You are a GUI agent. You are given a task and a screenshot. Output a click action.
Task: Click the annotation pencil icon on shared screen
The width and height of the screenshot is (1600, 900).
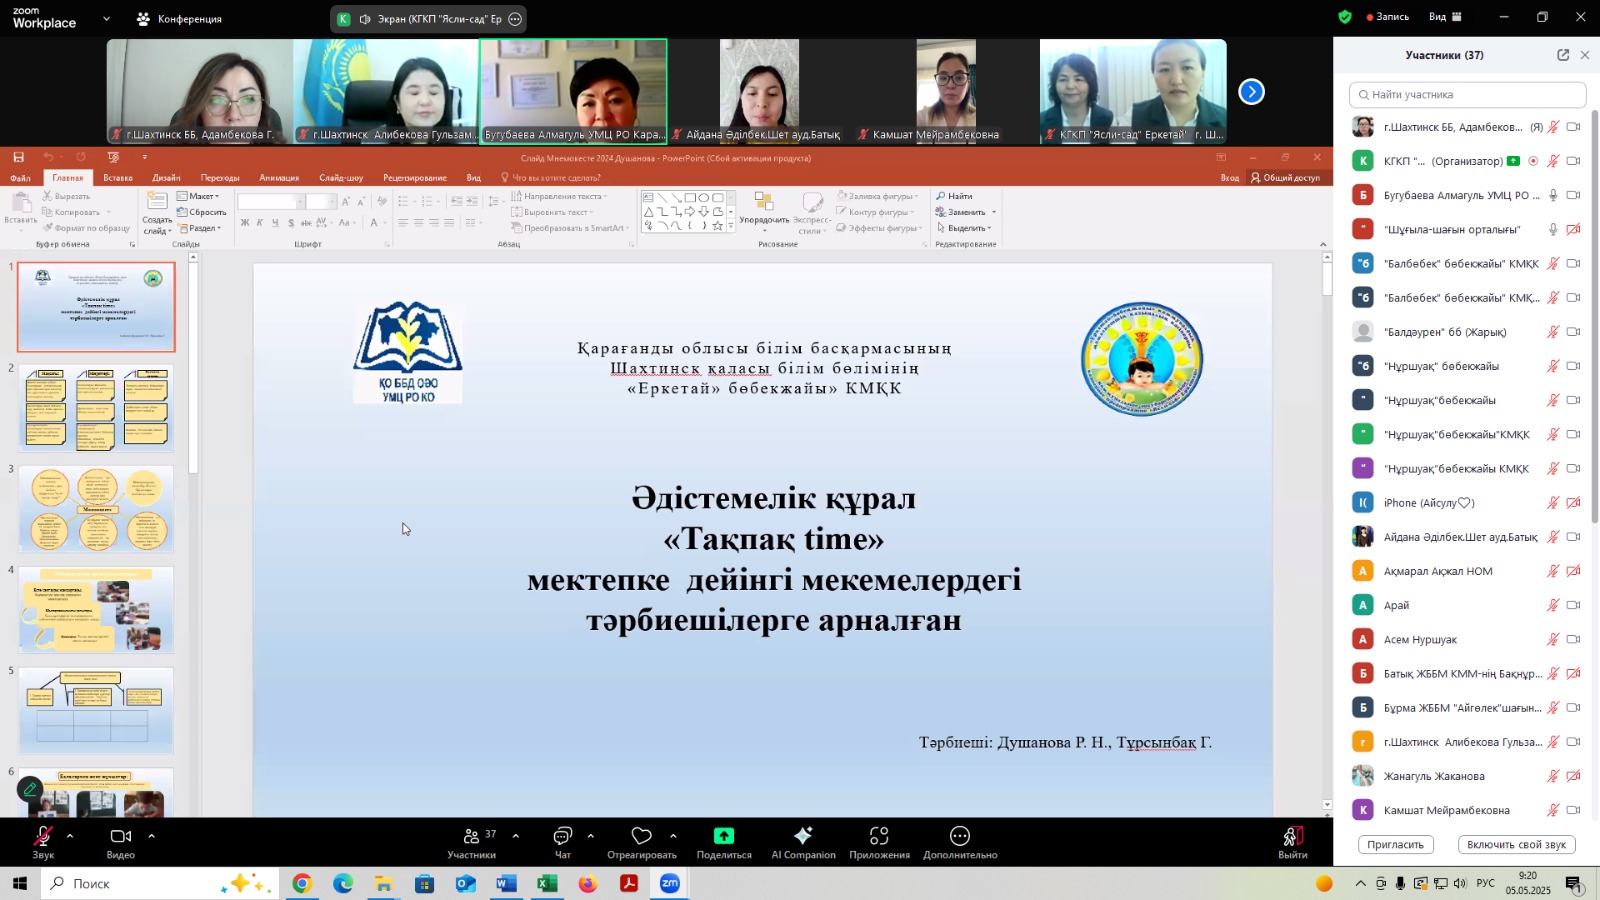click(30, 789)
